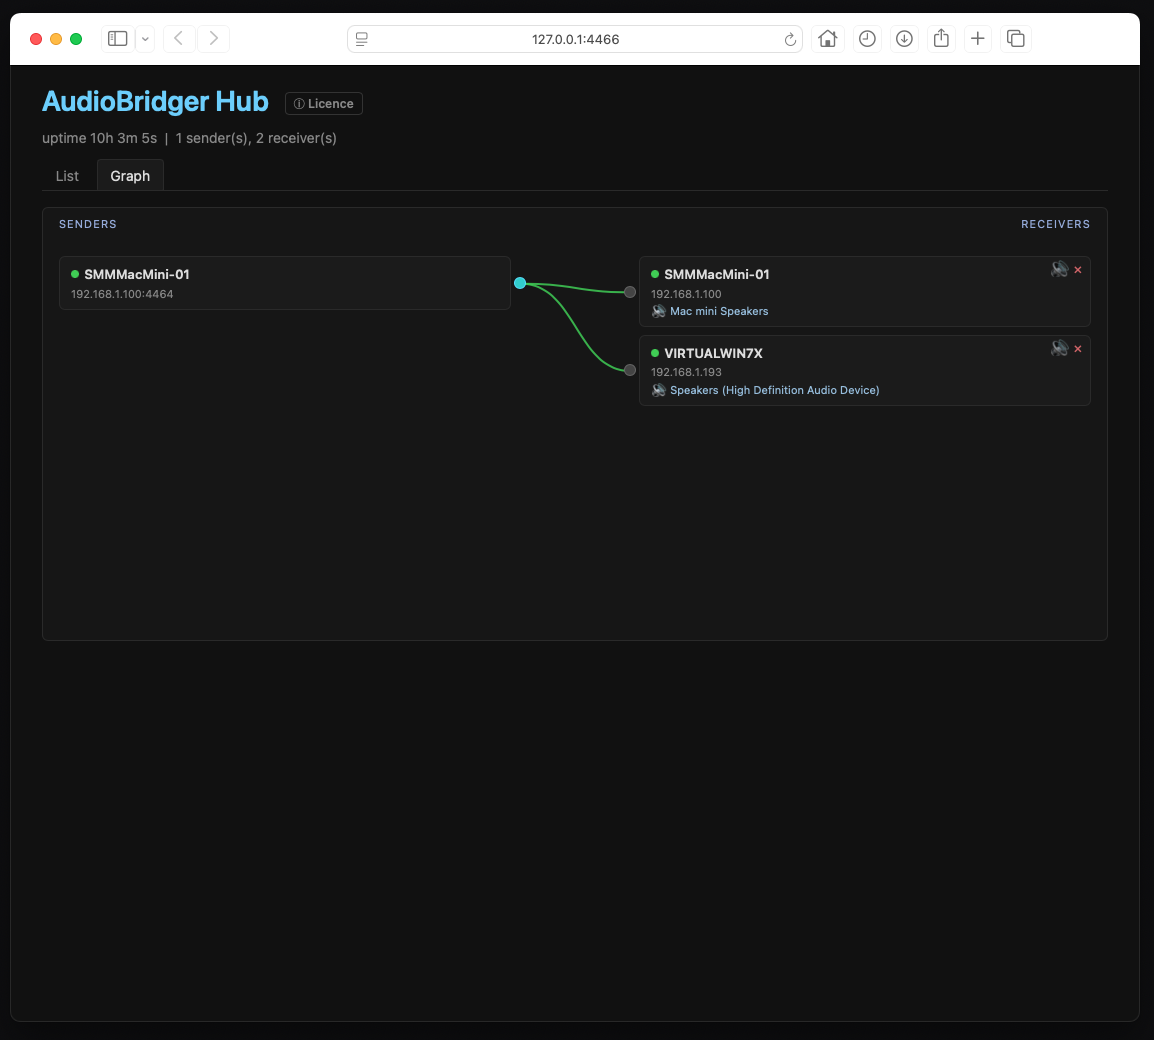The height and width of the screenshot is (1040, 1154).
Task: Click the RECEIVERS column heading
Action: point(1055,224)
